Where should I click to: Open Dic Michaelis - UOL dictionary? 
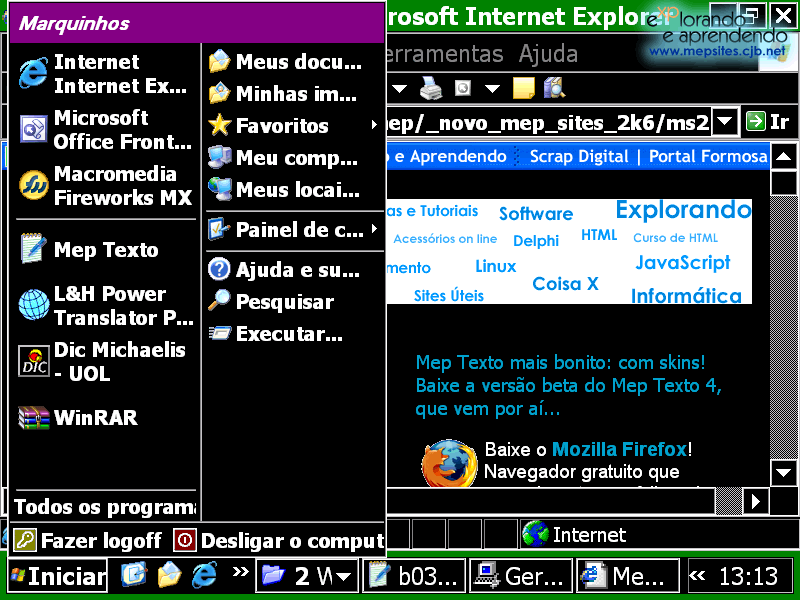click(105, 361)
